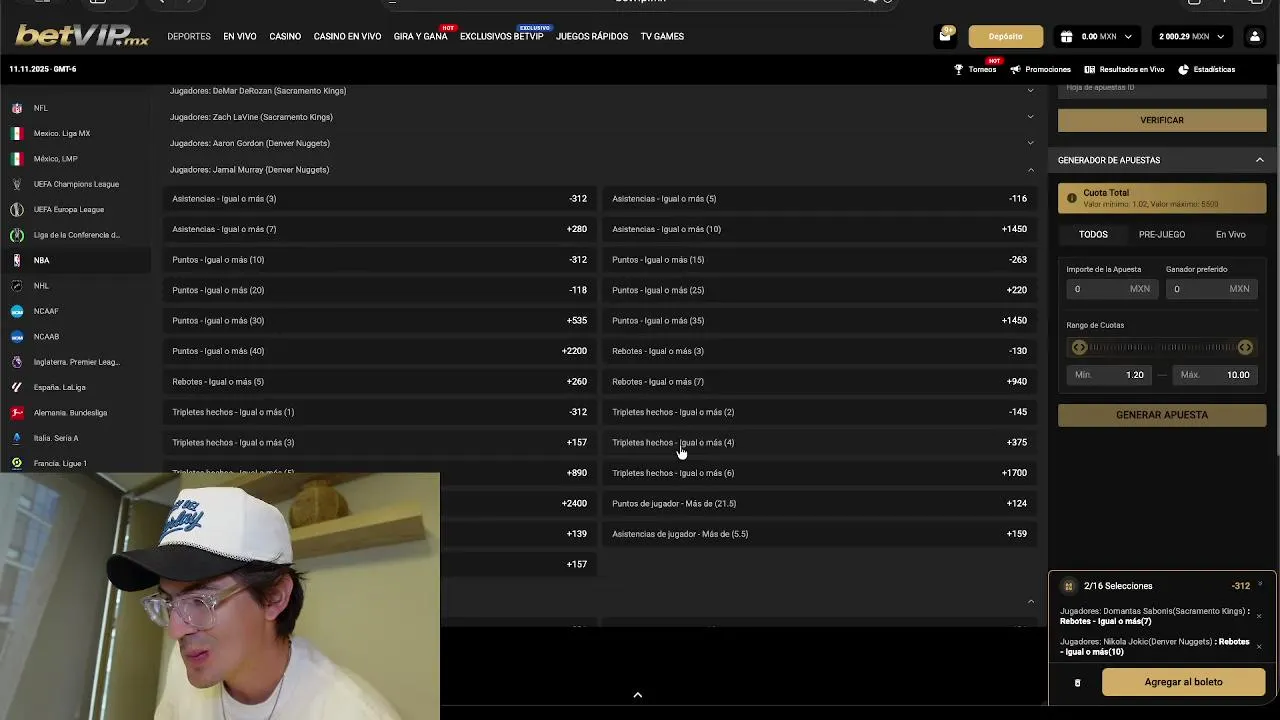
Task: Open the En Vivo menu
Action: pyautogui.click(x=240, y=36)
